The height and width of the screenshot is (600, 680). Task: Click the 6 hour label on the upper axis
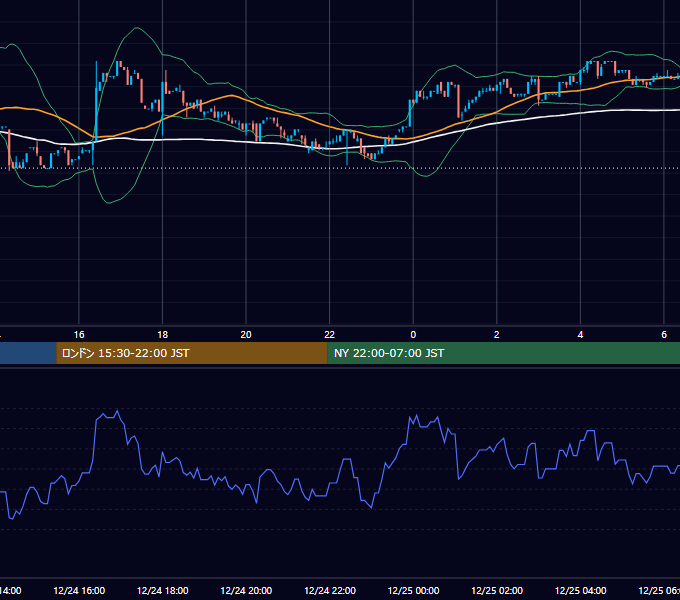click(664, 335)
